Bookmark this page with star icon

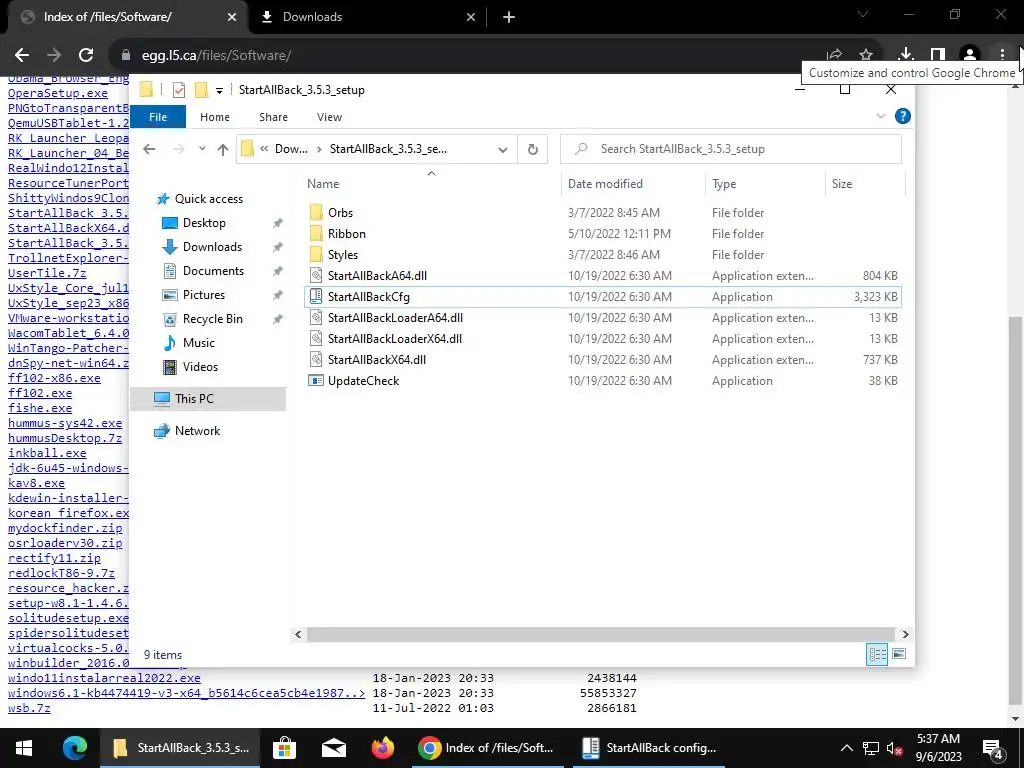click(x=866, y=56)
